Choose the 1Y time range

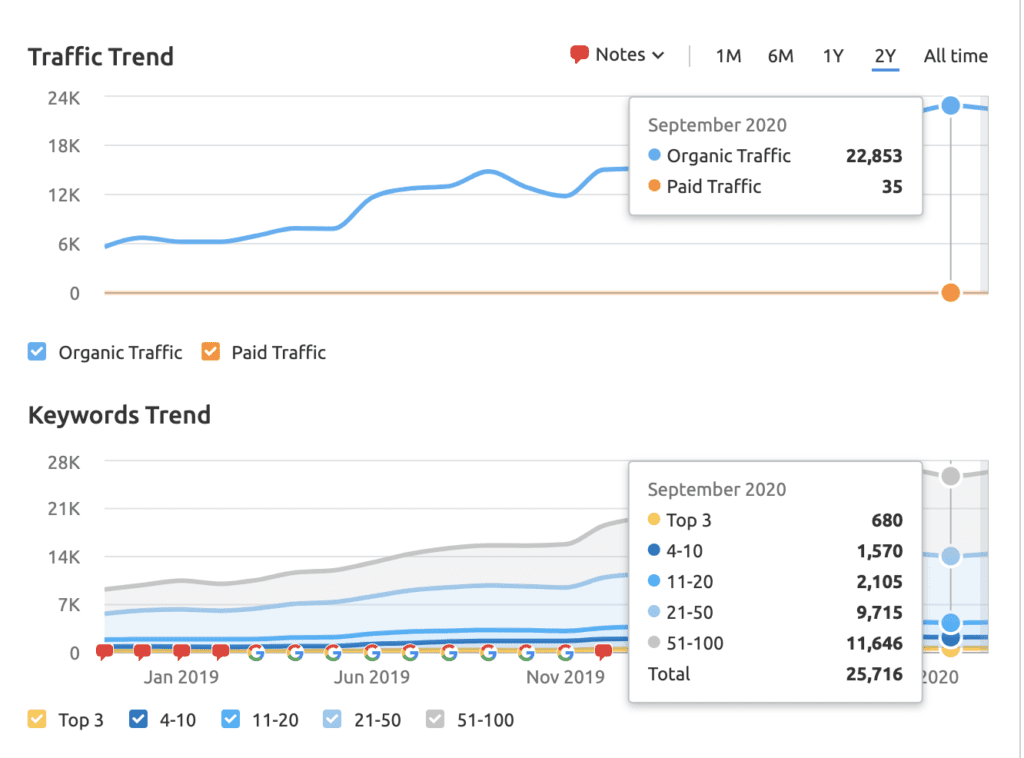point(833,56)
